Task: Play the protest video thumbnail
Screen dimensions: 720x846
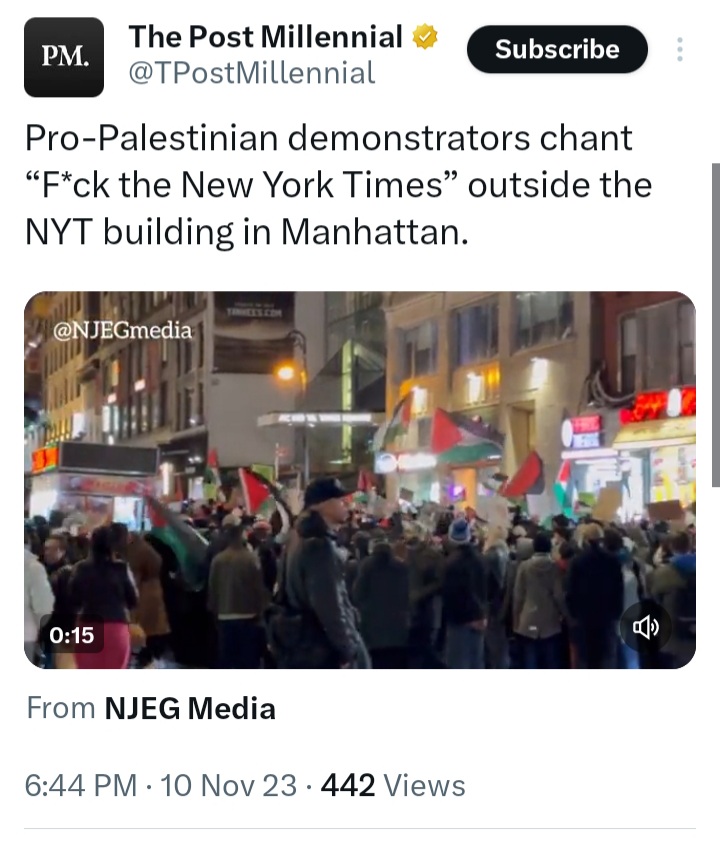Action: tap(360, 480)
